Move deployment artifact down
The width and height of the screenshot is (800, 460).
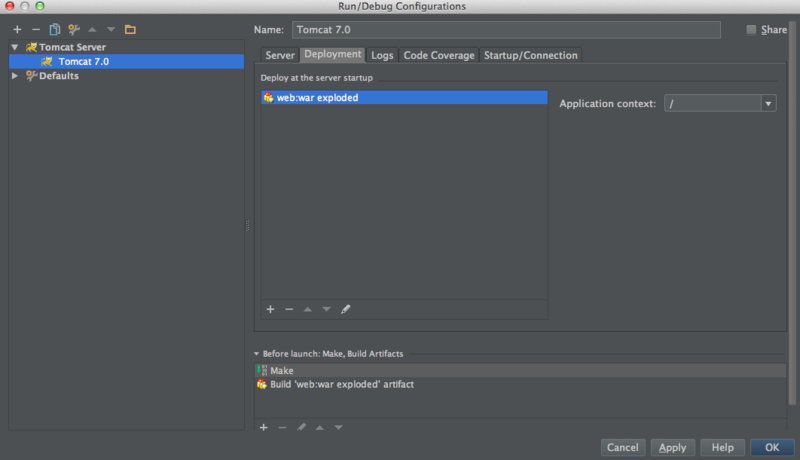point(327,309)
